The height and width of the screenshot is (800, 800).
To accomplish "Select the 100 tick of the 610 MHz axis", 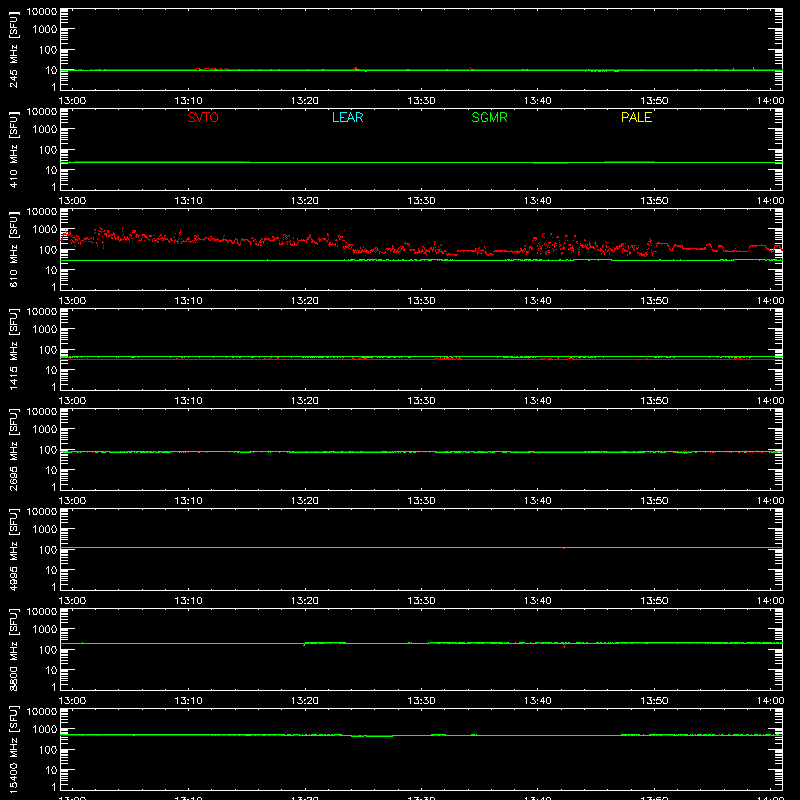I will [x=48, y=250].
